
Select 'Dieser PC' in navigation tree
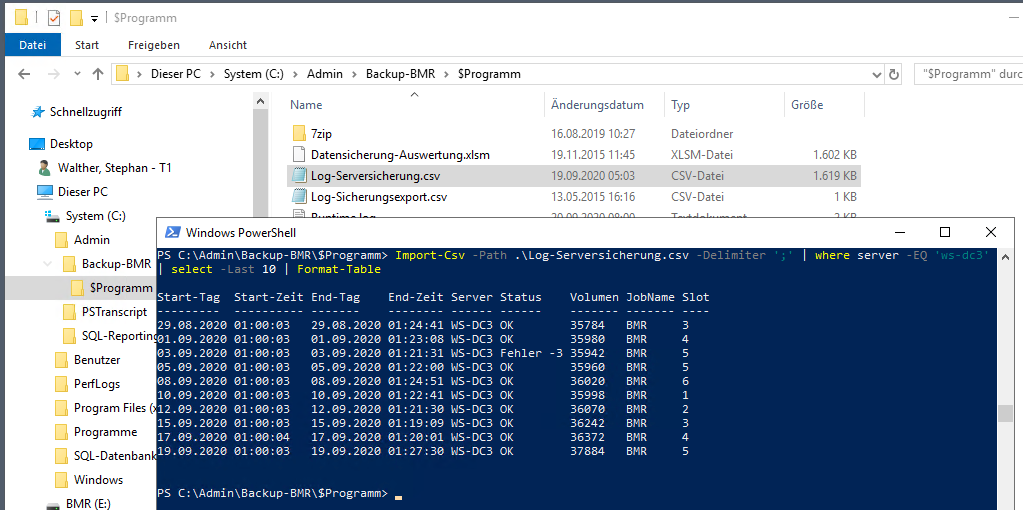pyautogui.click(x=82, y=192)
